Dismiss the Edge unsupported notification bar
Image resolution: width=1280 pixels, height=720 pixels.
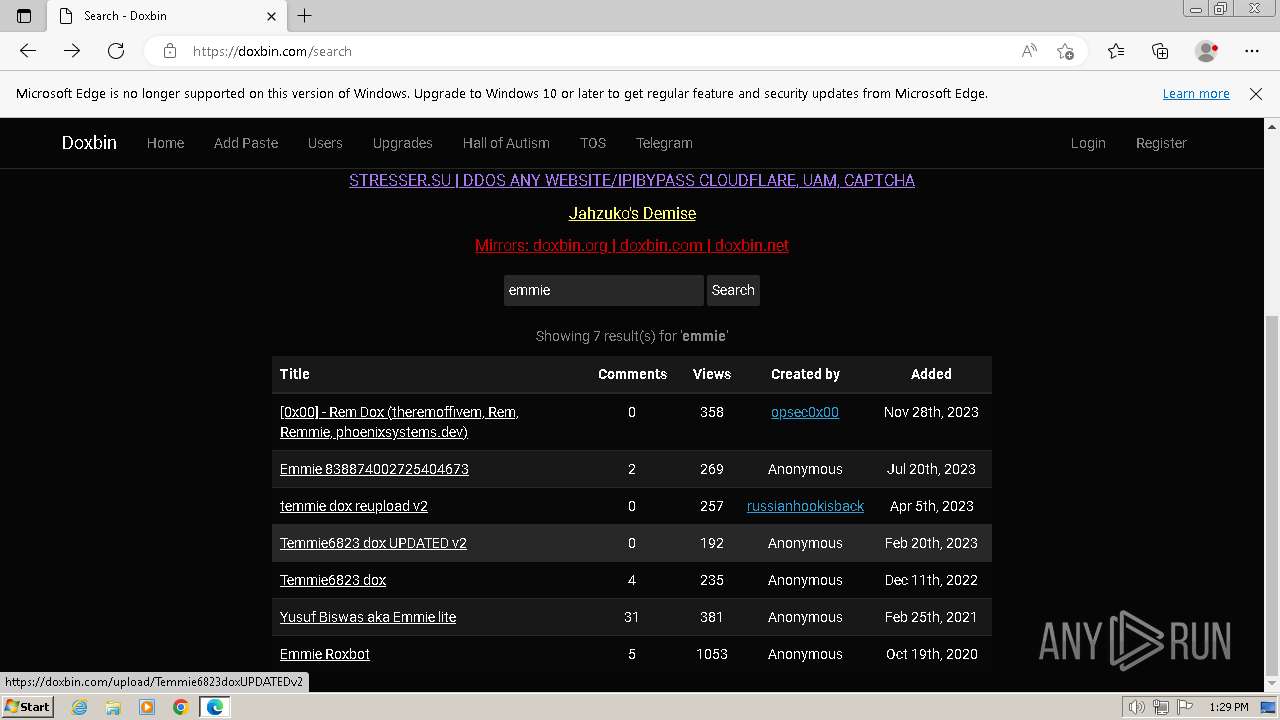tap(1256, 93)
